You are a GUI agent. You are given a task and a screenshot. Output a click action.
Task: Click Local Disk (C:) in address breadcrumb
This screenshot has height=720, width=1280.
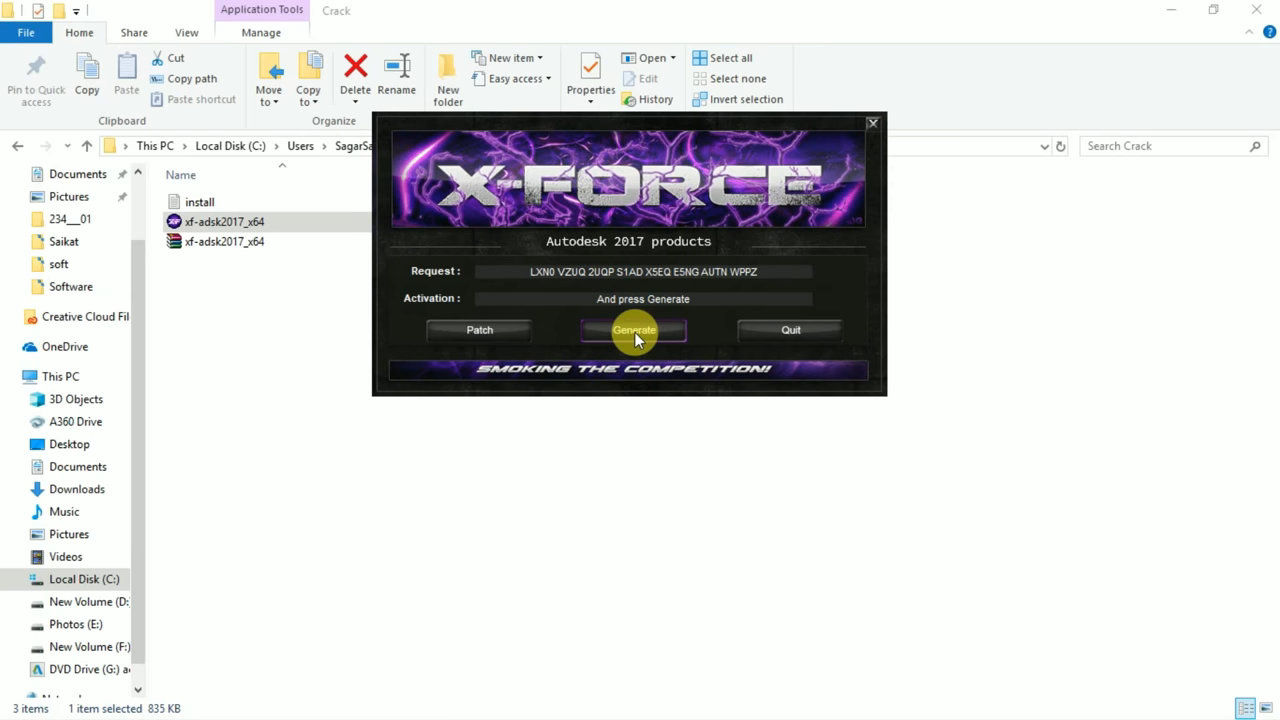click(230, 146)
